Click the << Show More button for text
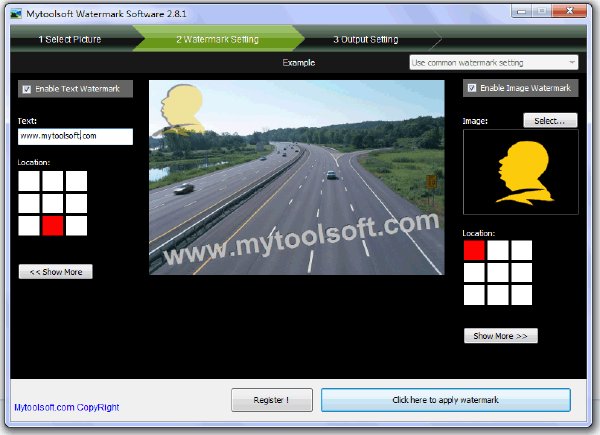 [55, 272]
